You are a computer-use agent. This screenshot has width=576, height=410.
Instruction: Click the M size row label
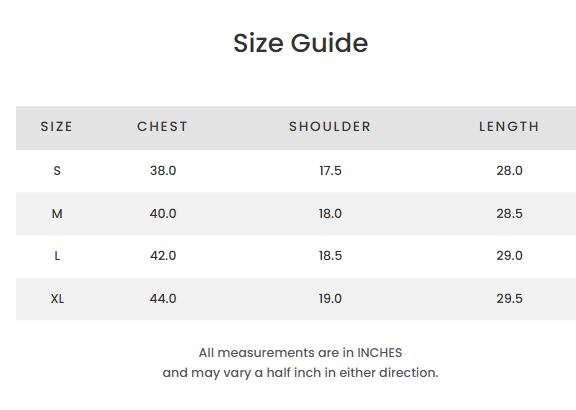pyautogui.click(x=57, y=213)
